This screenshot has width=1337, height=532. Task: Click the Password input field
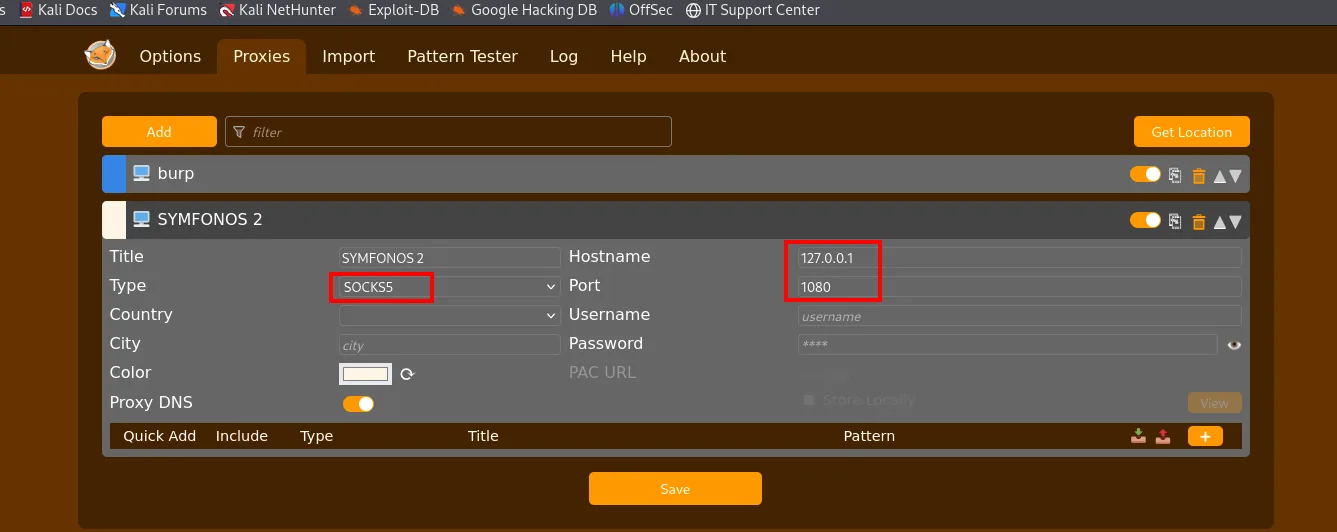pos(1007,345)
